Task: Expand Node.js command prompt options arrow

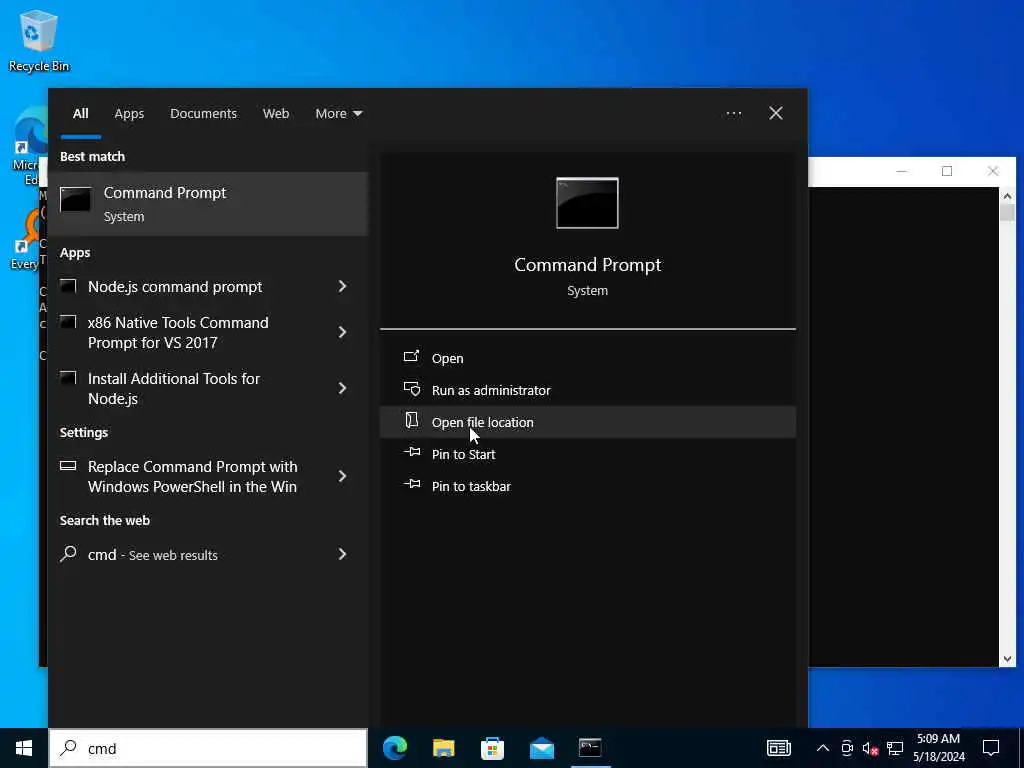Action: [342, 286]
